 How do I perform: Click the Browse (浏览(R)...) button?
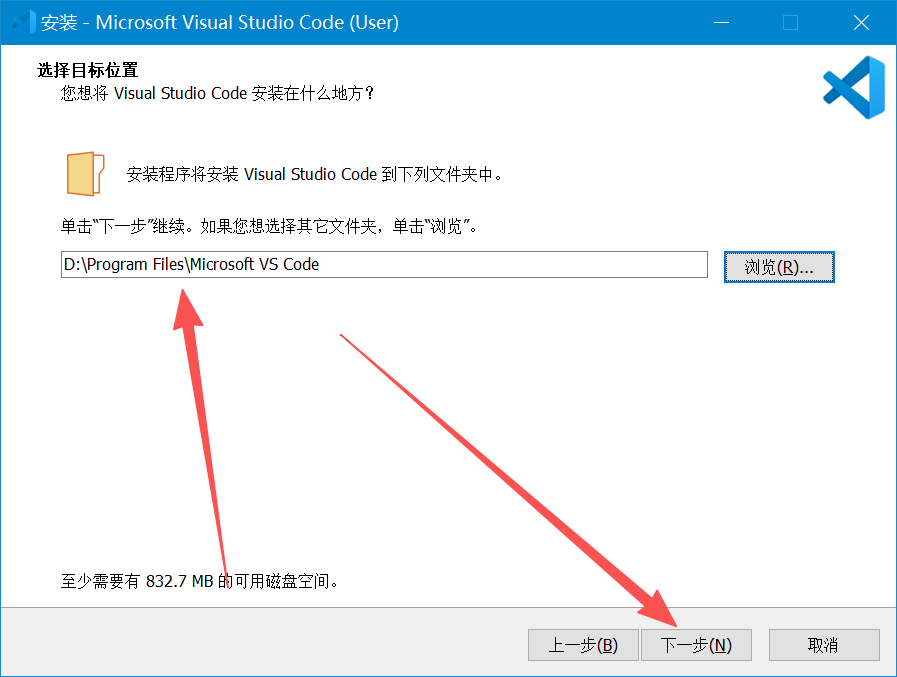pyautogui.click(x=779, y=267)
